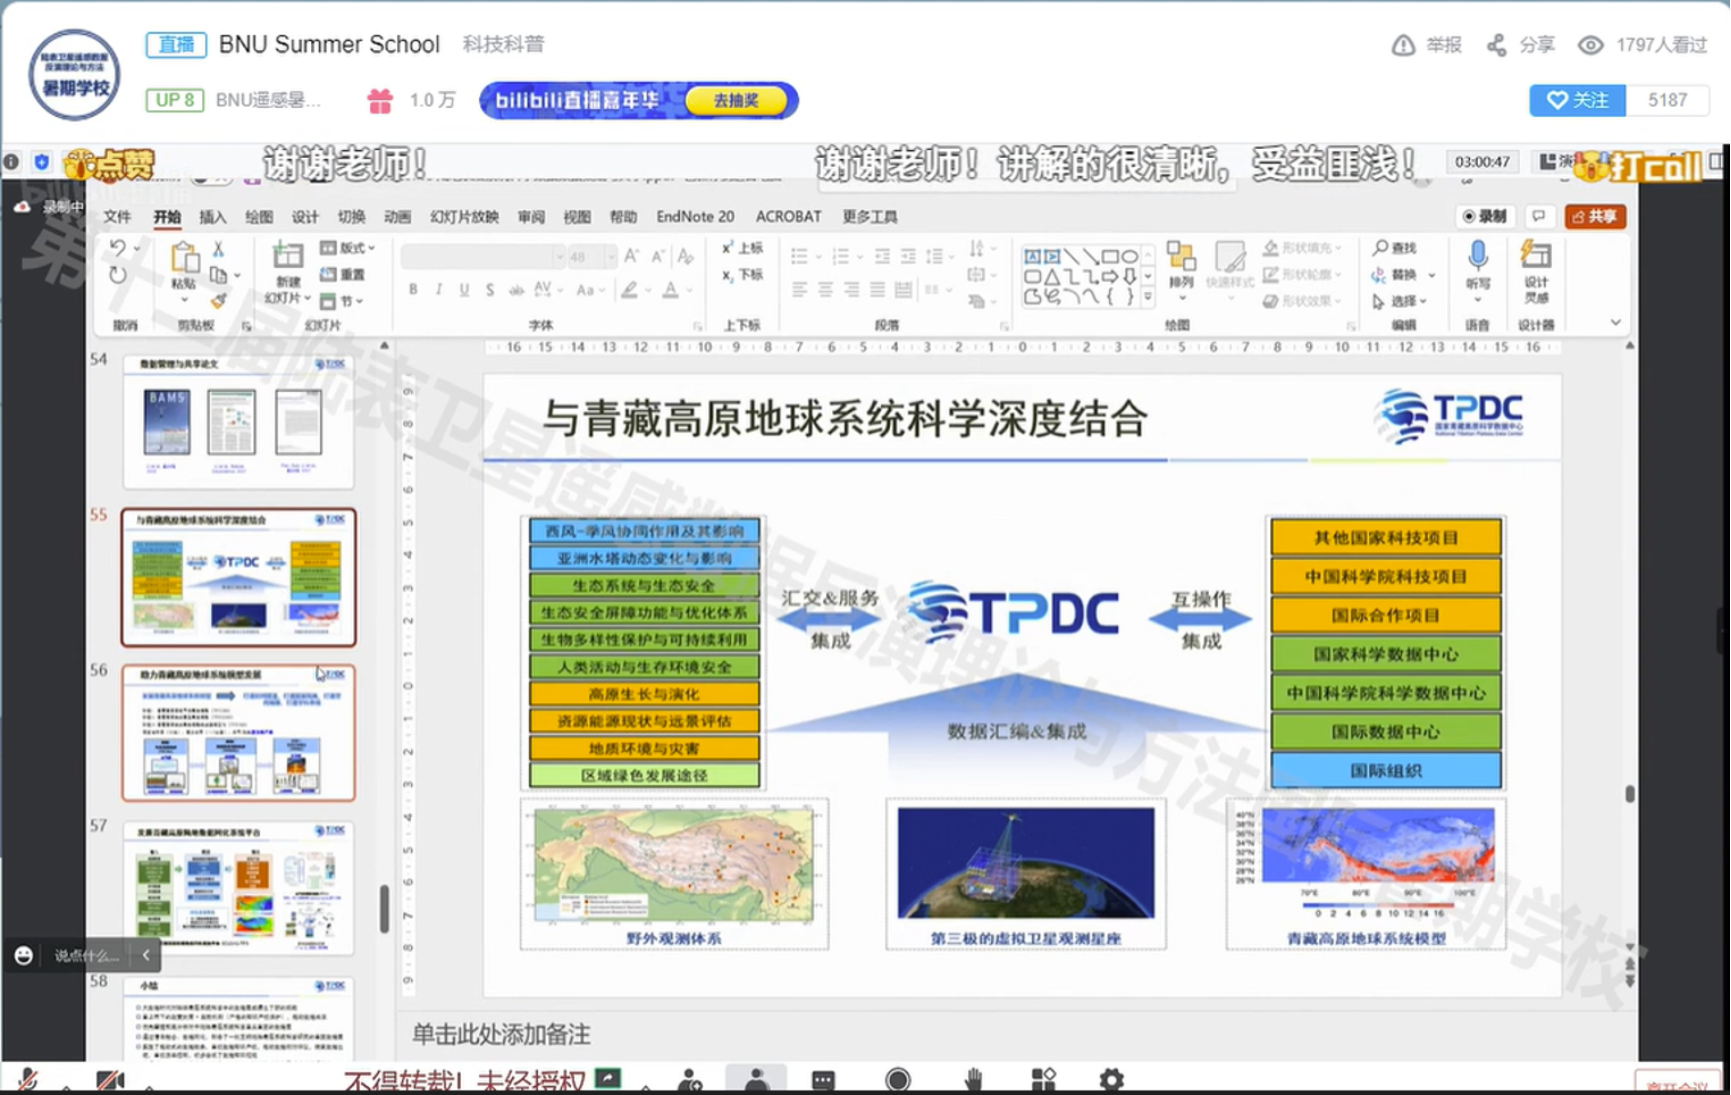Collapse the ribbon with the chevron
1731x1095 pixels.
click(1615, 322)
